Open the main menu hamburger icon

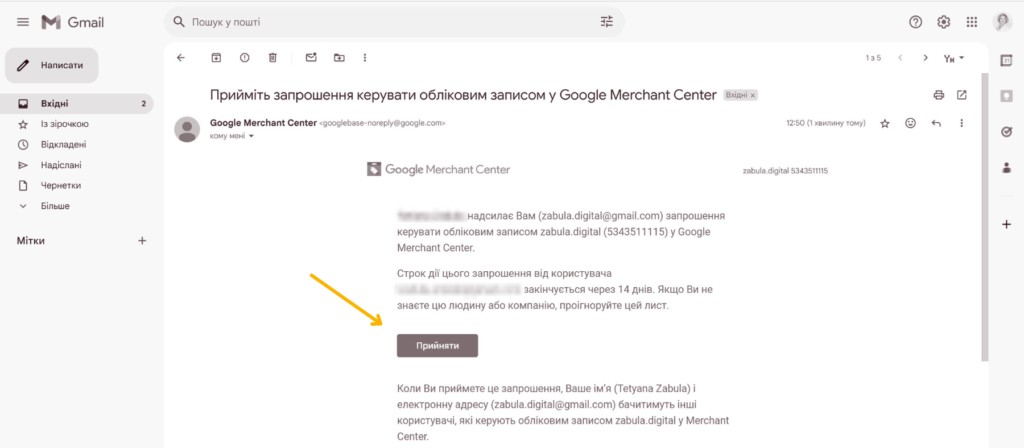(23, 22)
